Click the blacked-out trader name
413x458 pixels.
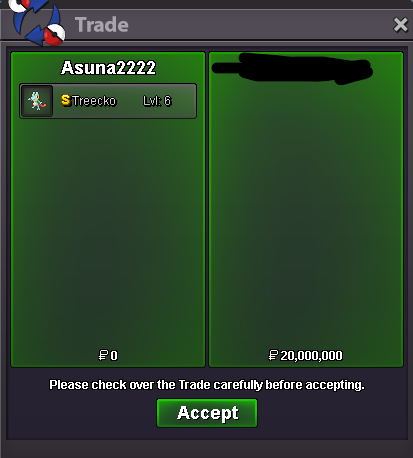(x=293, y=69)
